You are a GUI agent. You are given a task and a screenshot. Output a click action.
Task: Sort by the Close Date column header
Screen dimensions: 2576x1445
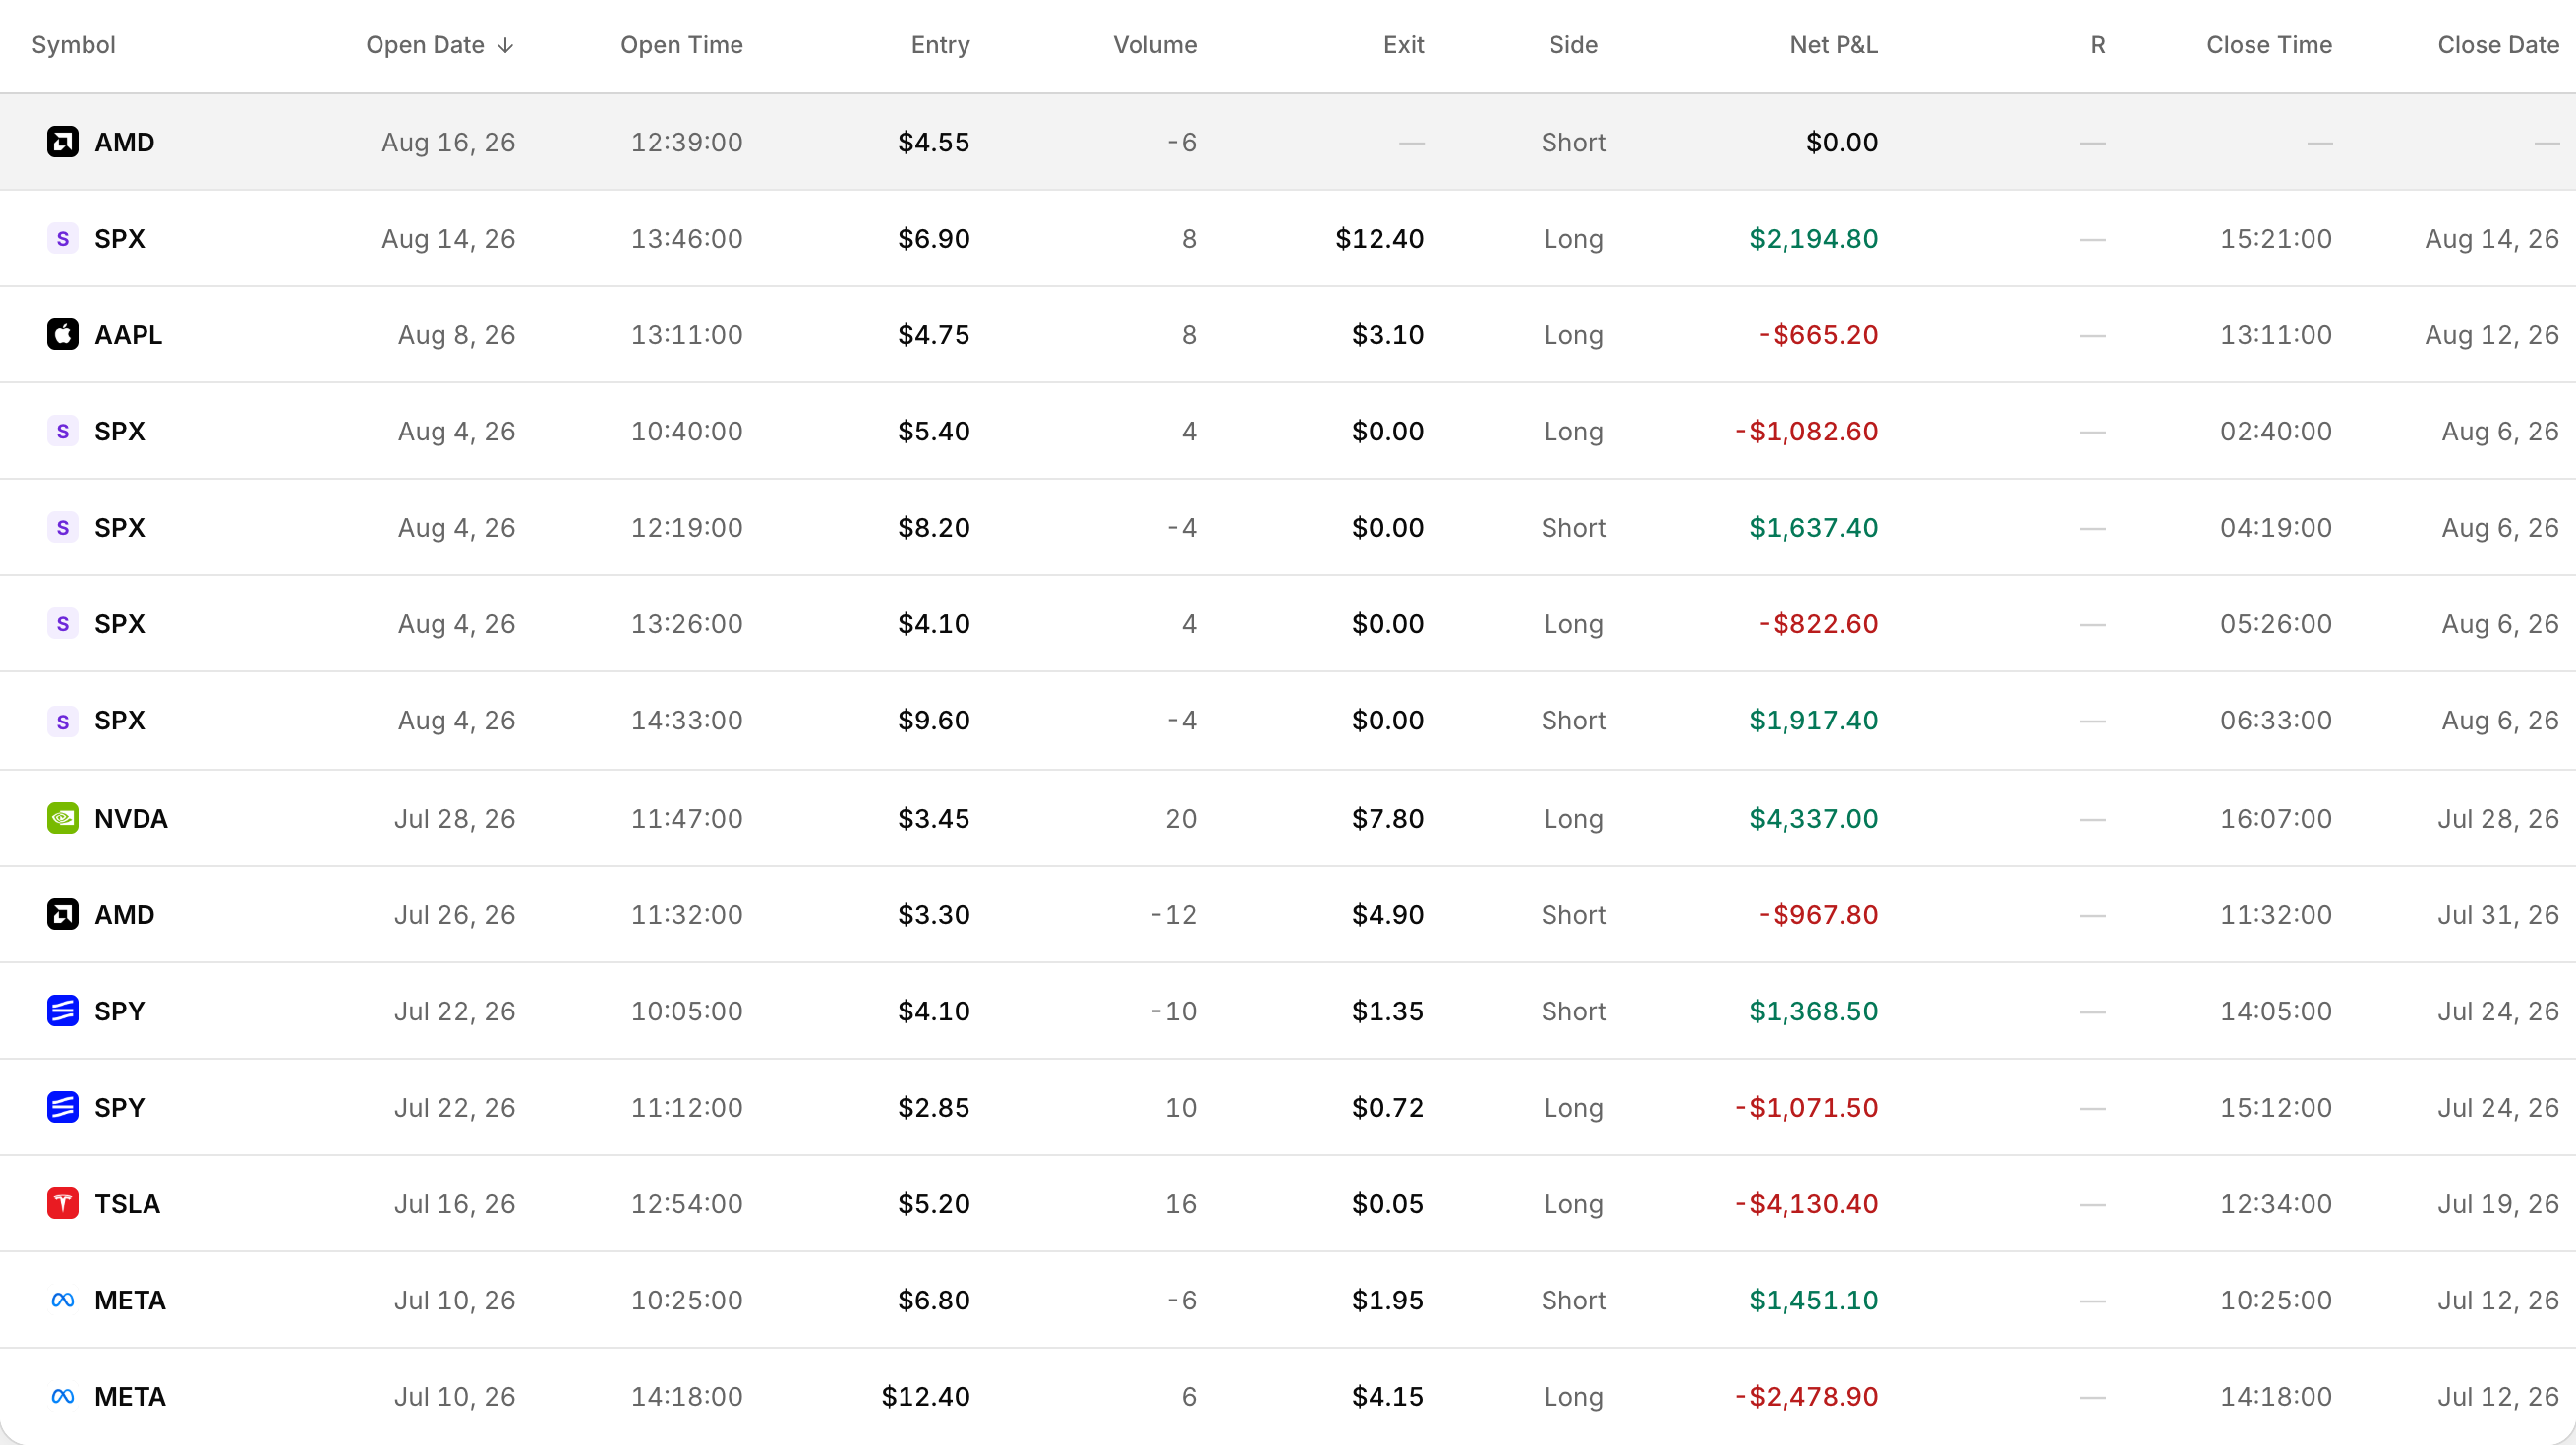tap(2499, 45)
